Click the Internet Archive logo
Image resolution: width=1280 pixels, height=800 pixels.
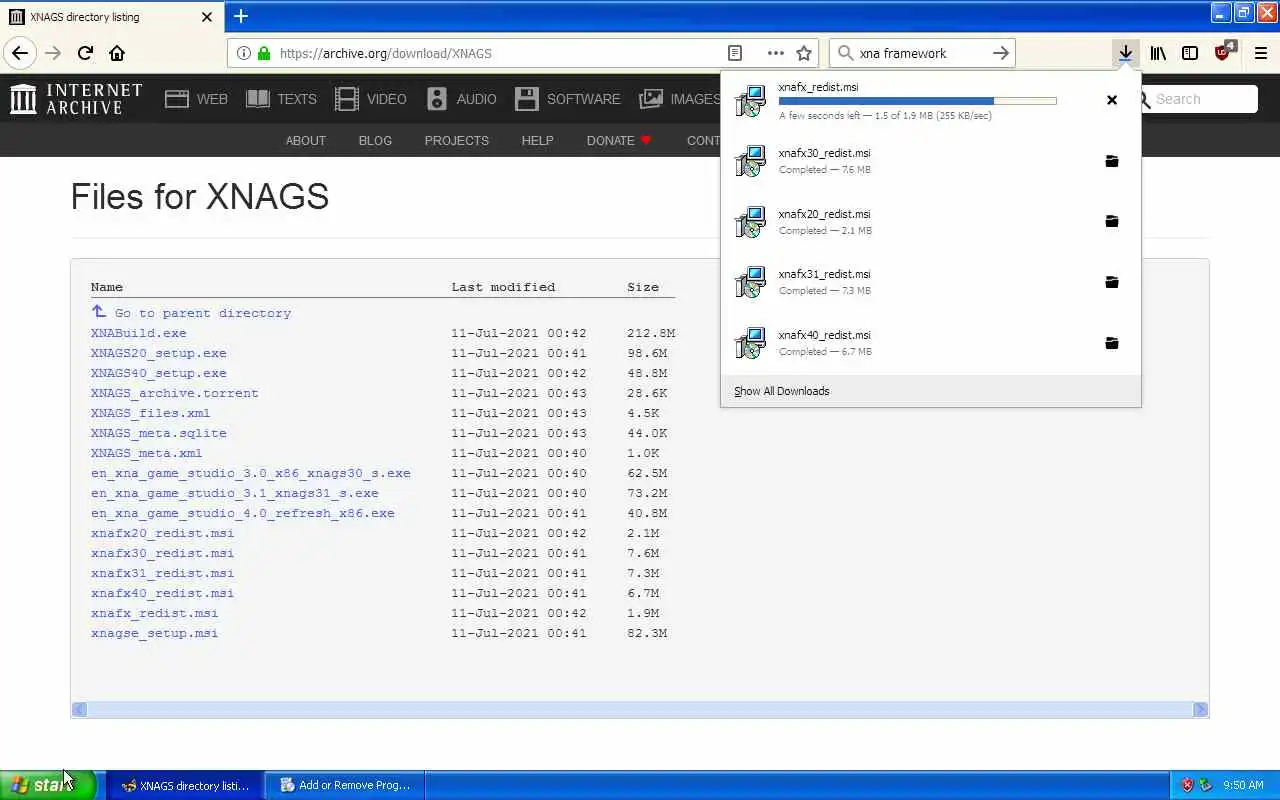coord(76,99)
